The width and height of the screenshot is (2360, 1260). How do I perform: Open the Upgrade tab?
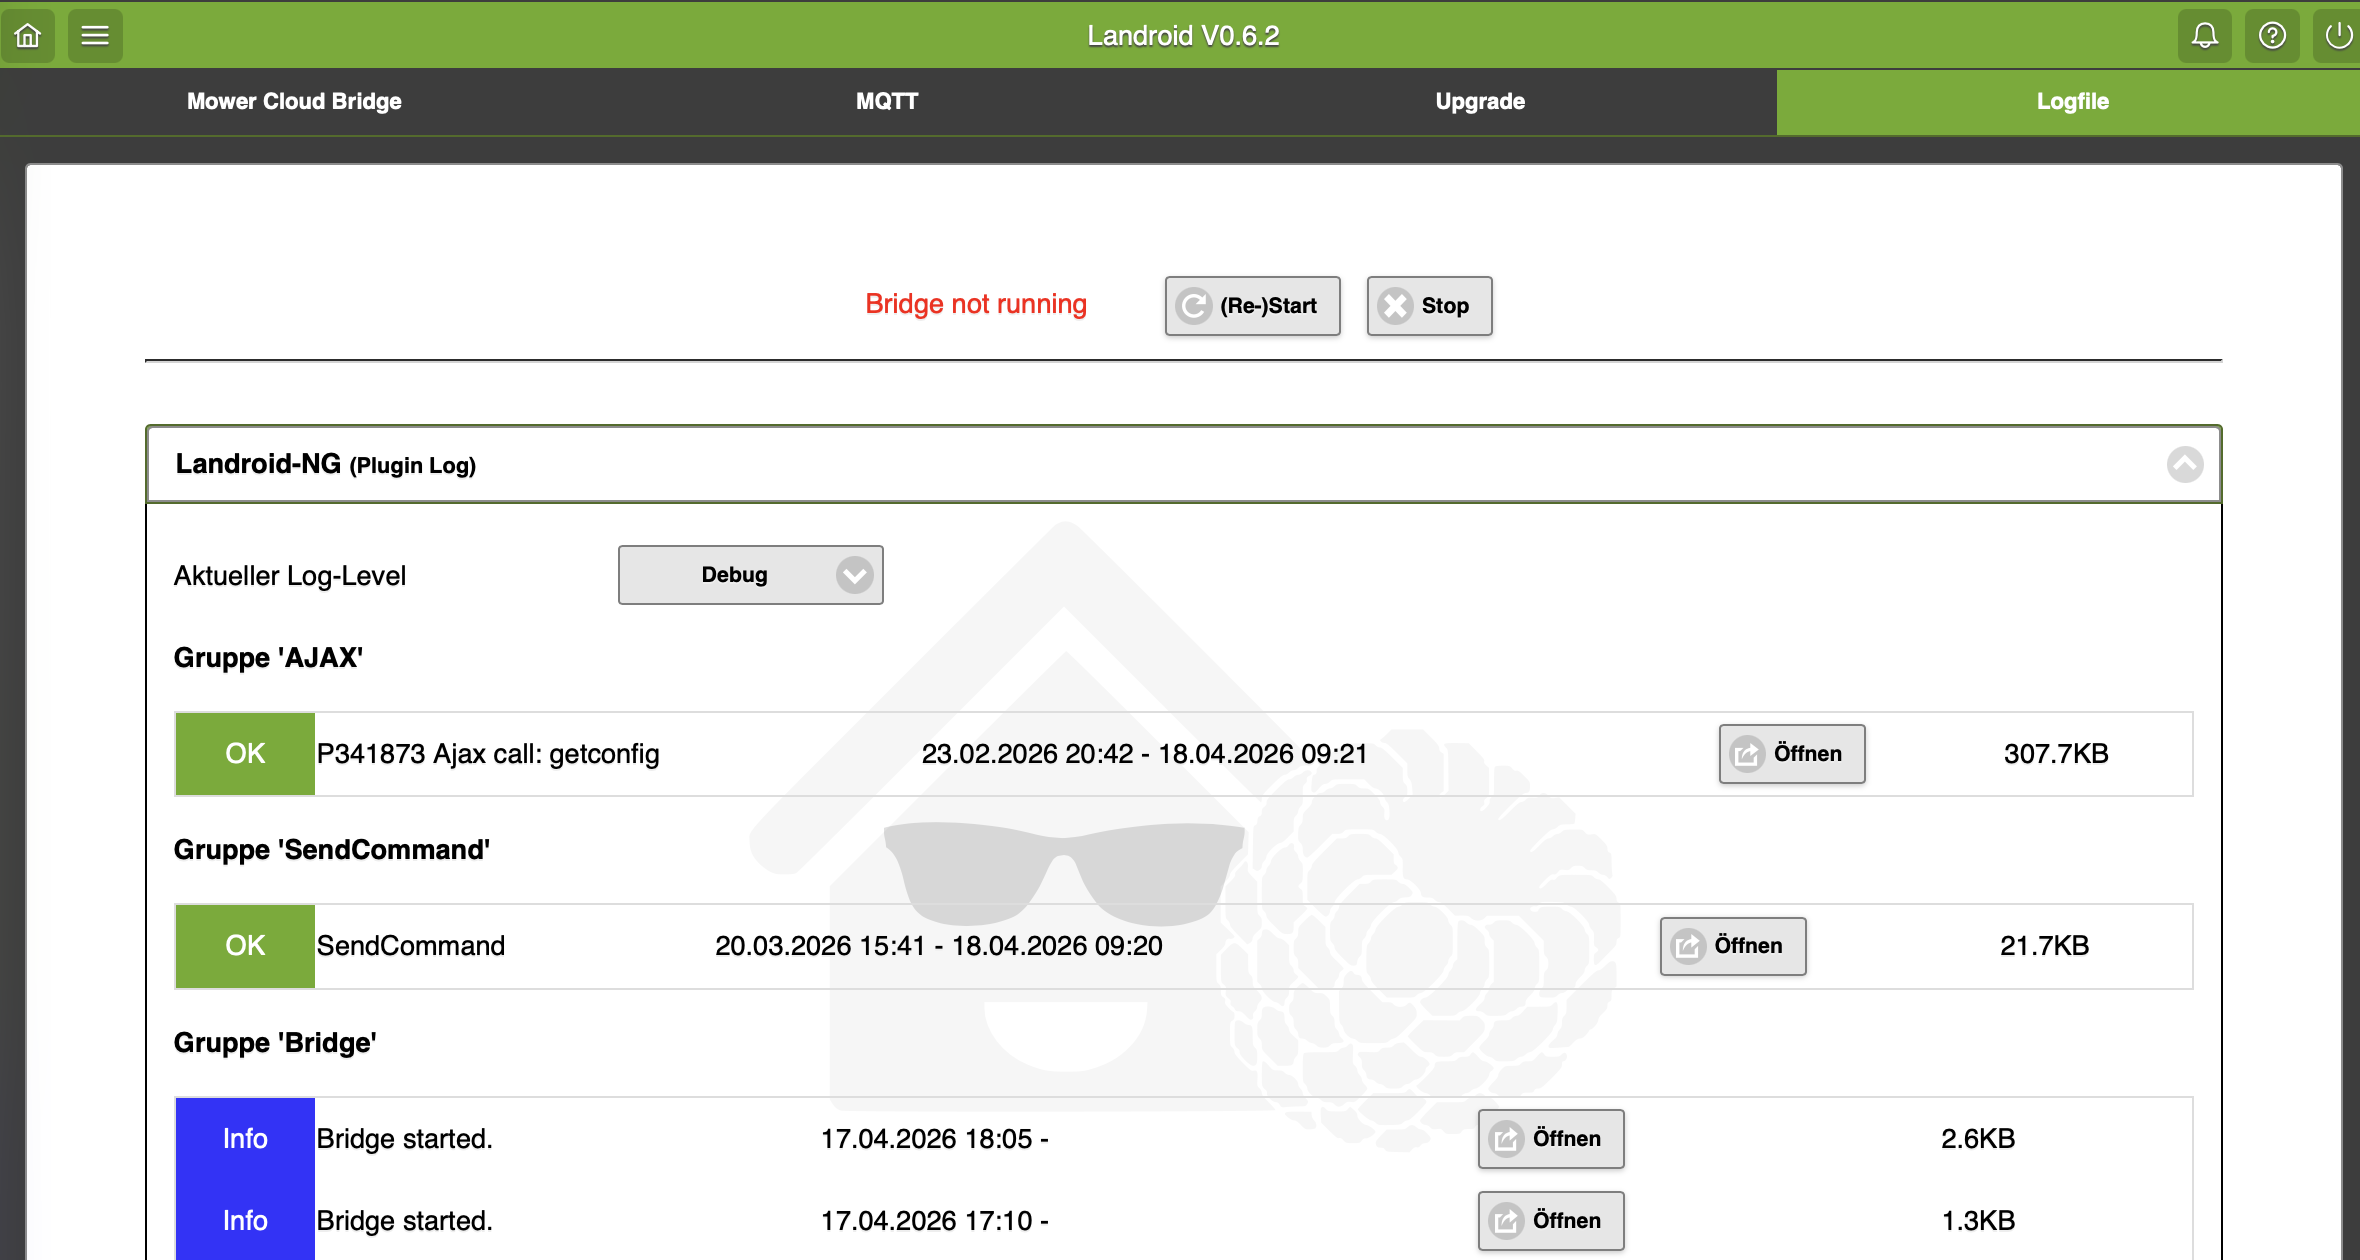click(1480, 102)
